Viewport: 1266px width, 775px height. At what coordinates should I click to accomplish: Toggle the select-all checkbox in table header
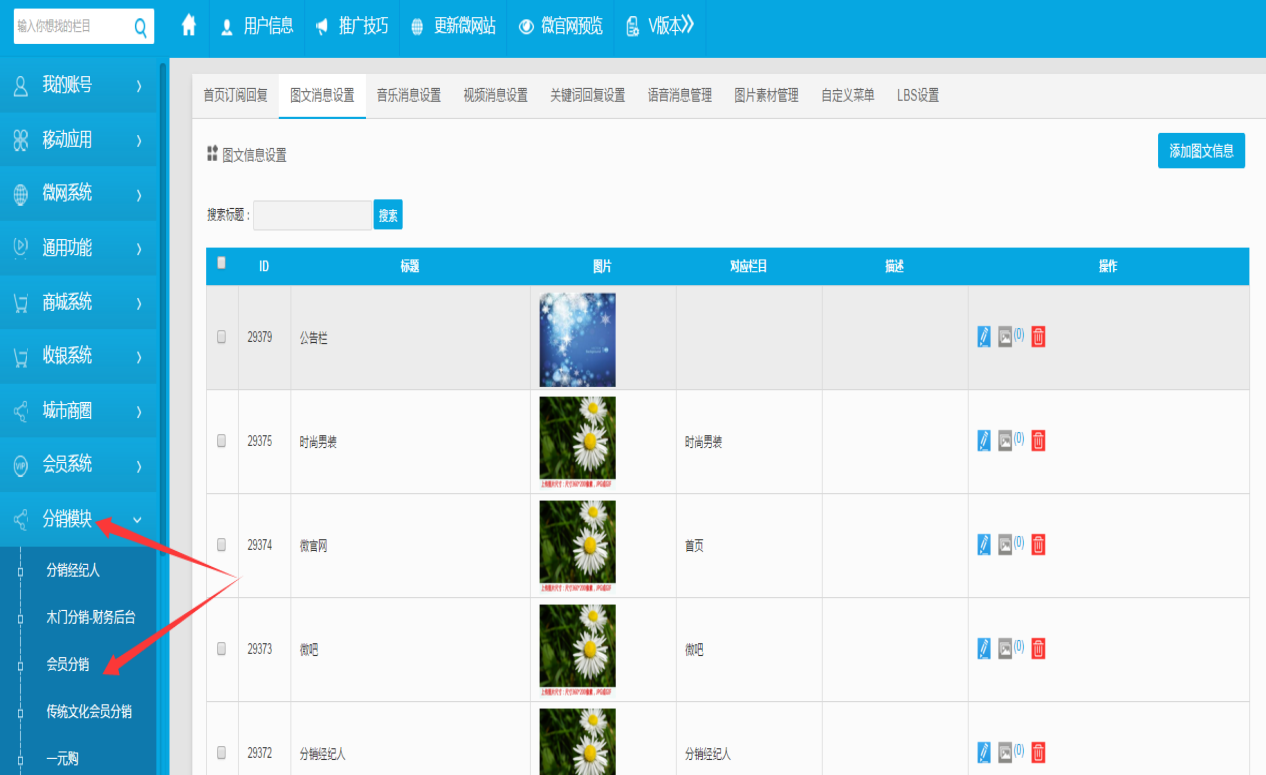pyautogui.click(x=221, y=263)
